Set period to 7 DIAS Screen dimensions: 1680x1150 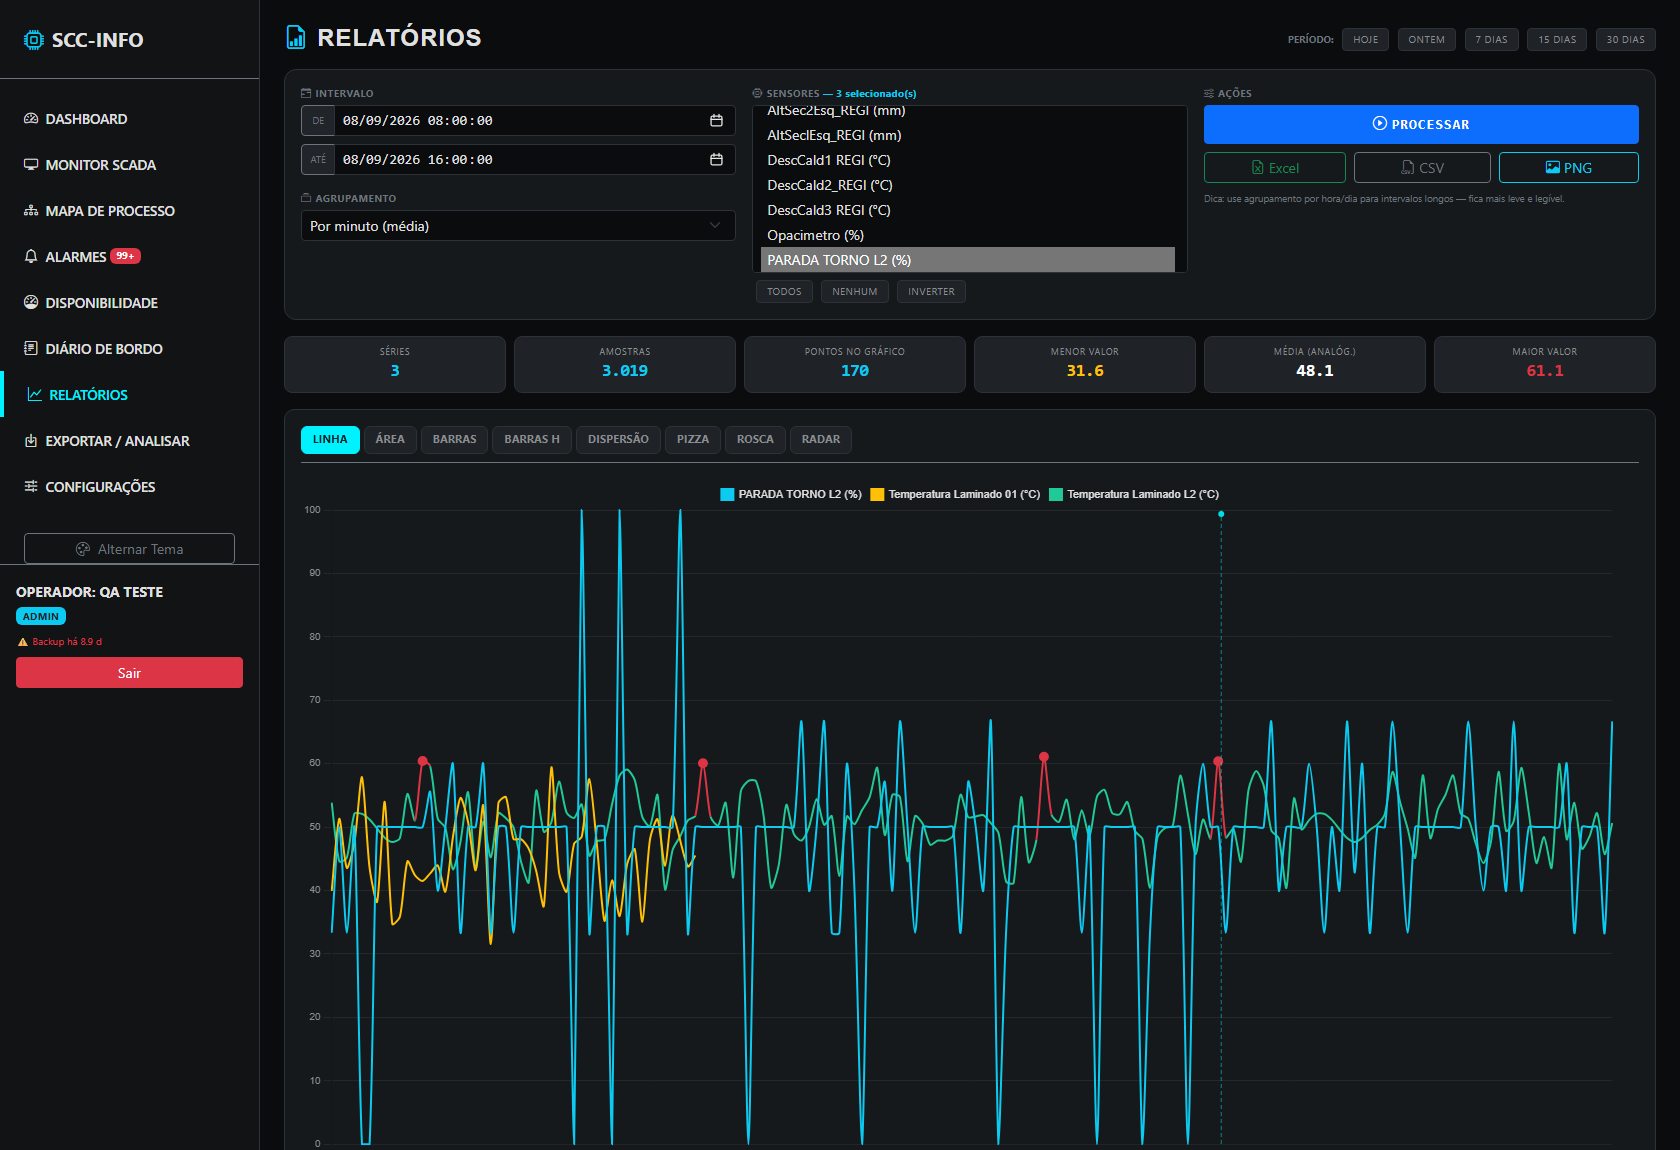[x=1491, y=40]
